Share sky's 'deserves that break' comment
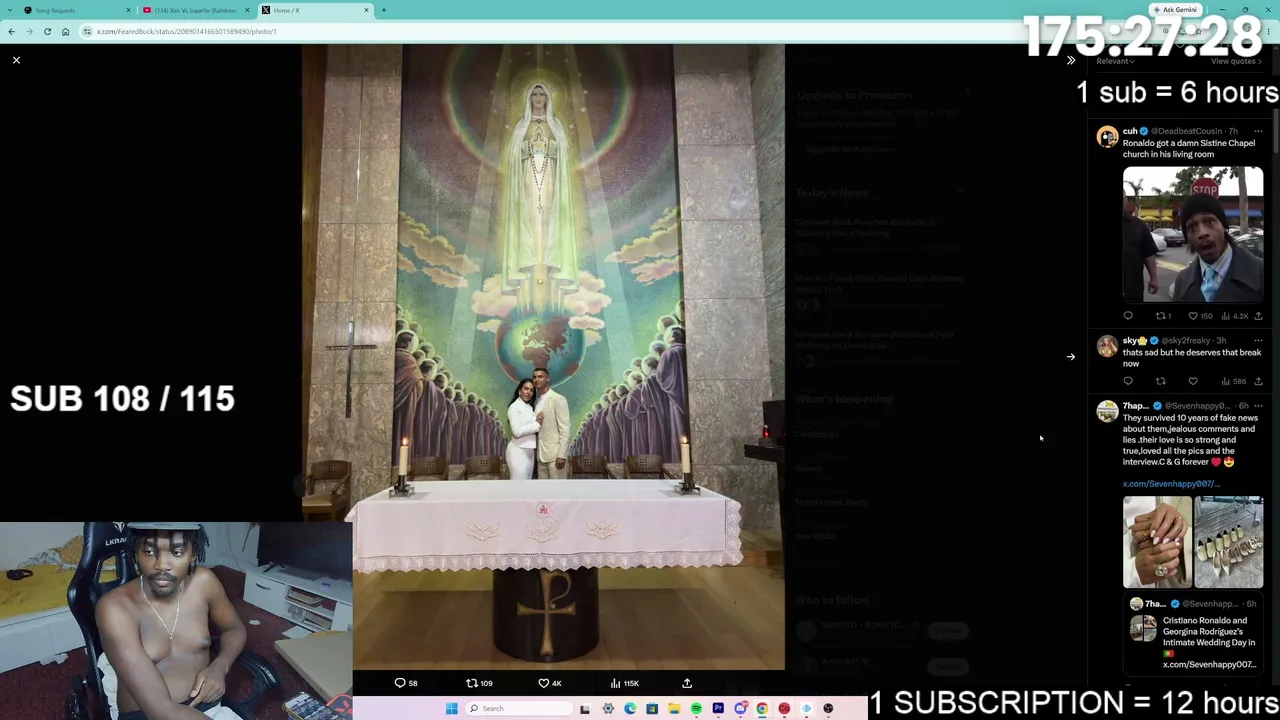This screenshot has height=720, width=1280. 1258,381
